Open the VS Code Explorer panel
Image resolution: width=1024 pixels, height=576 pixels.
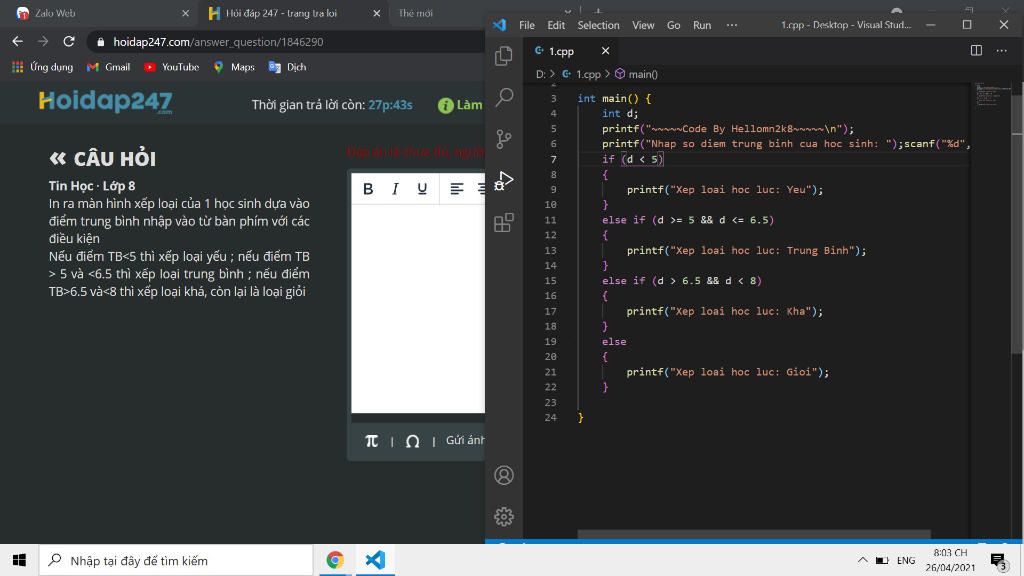tap(504, 56)
